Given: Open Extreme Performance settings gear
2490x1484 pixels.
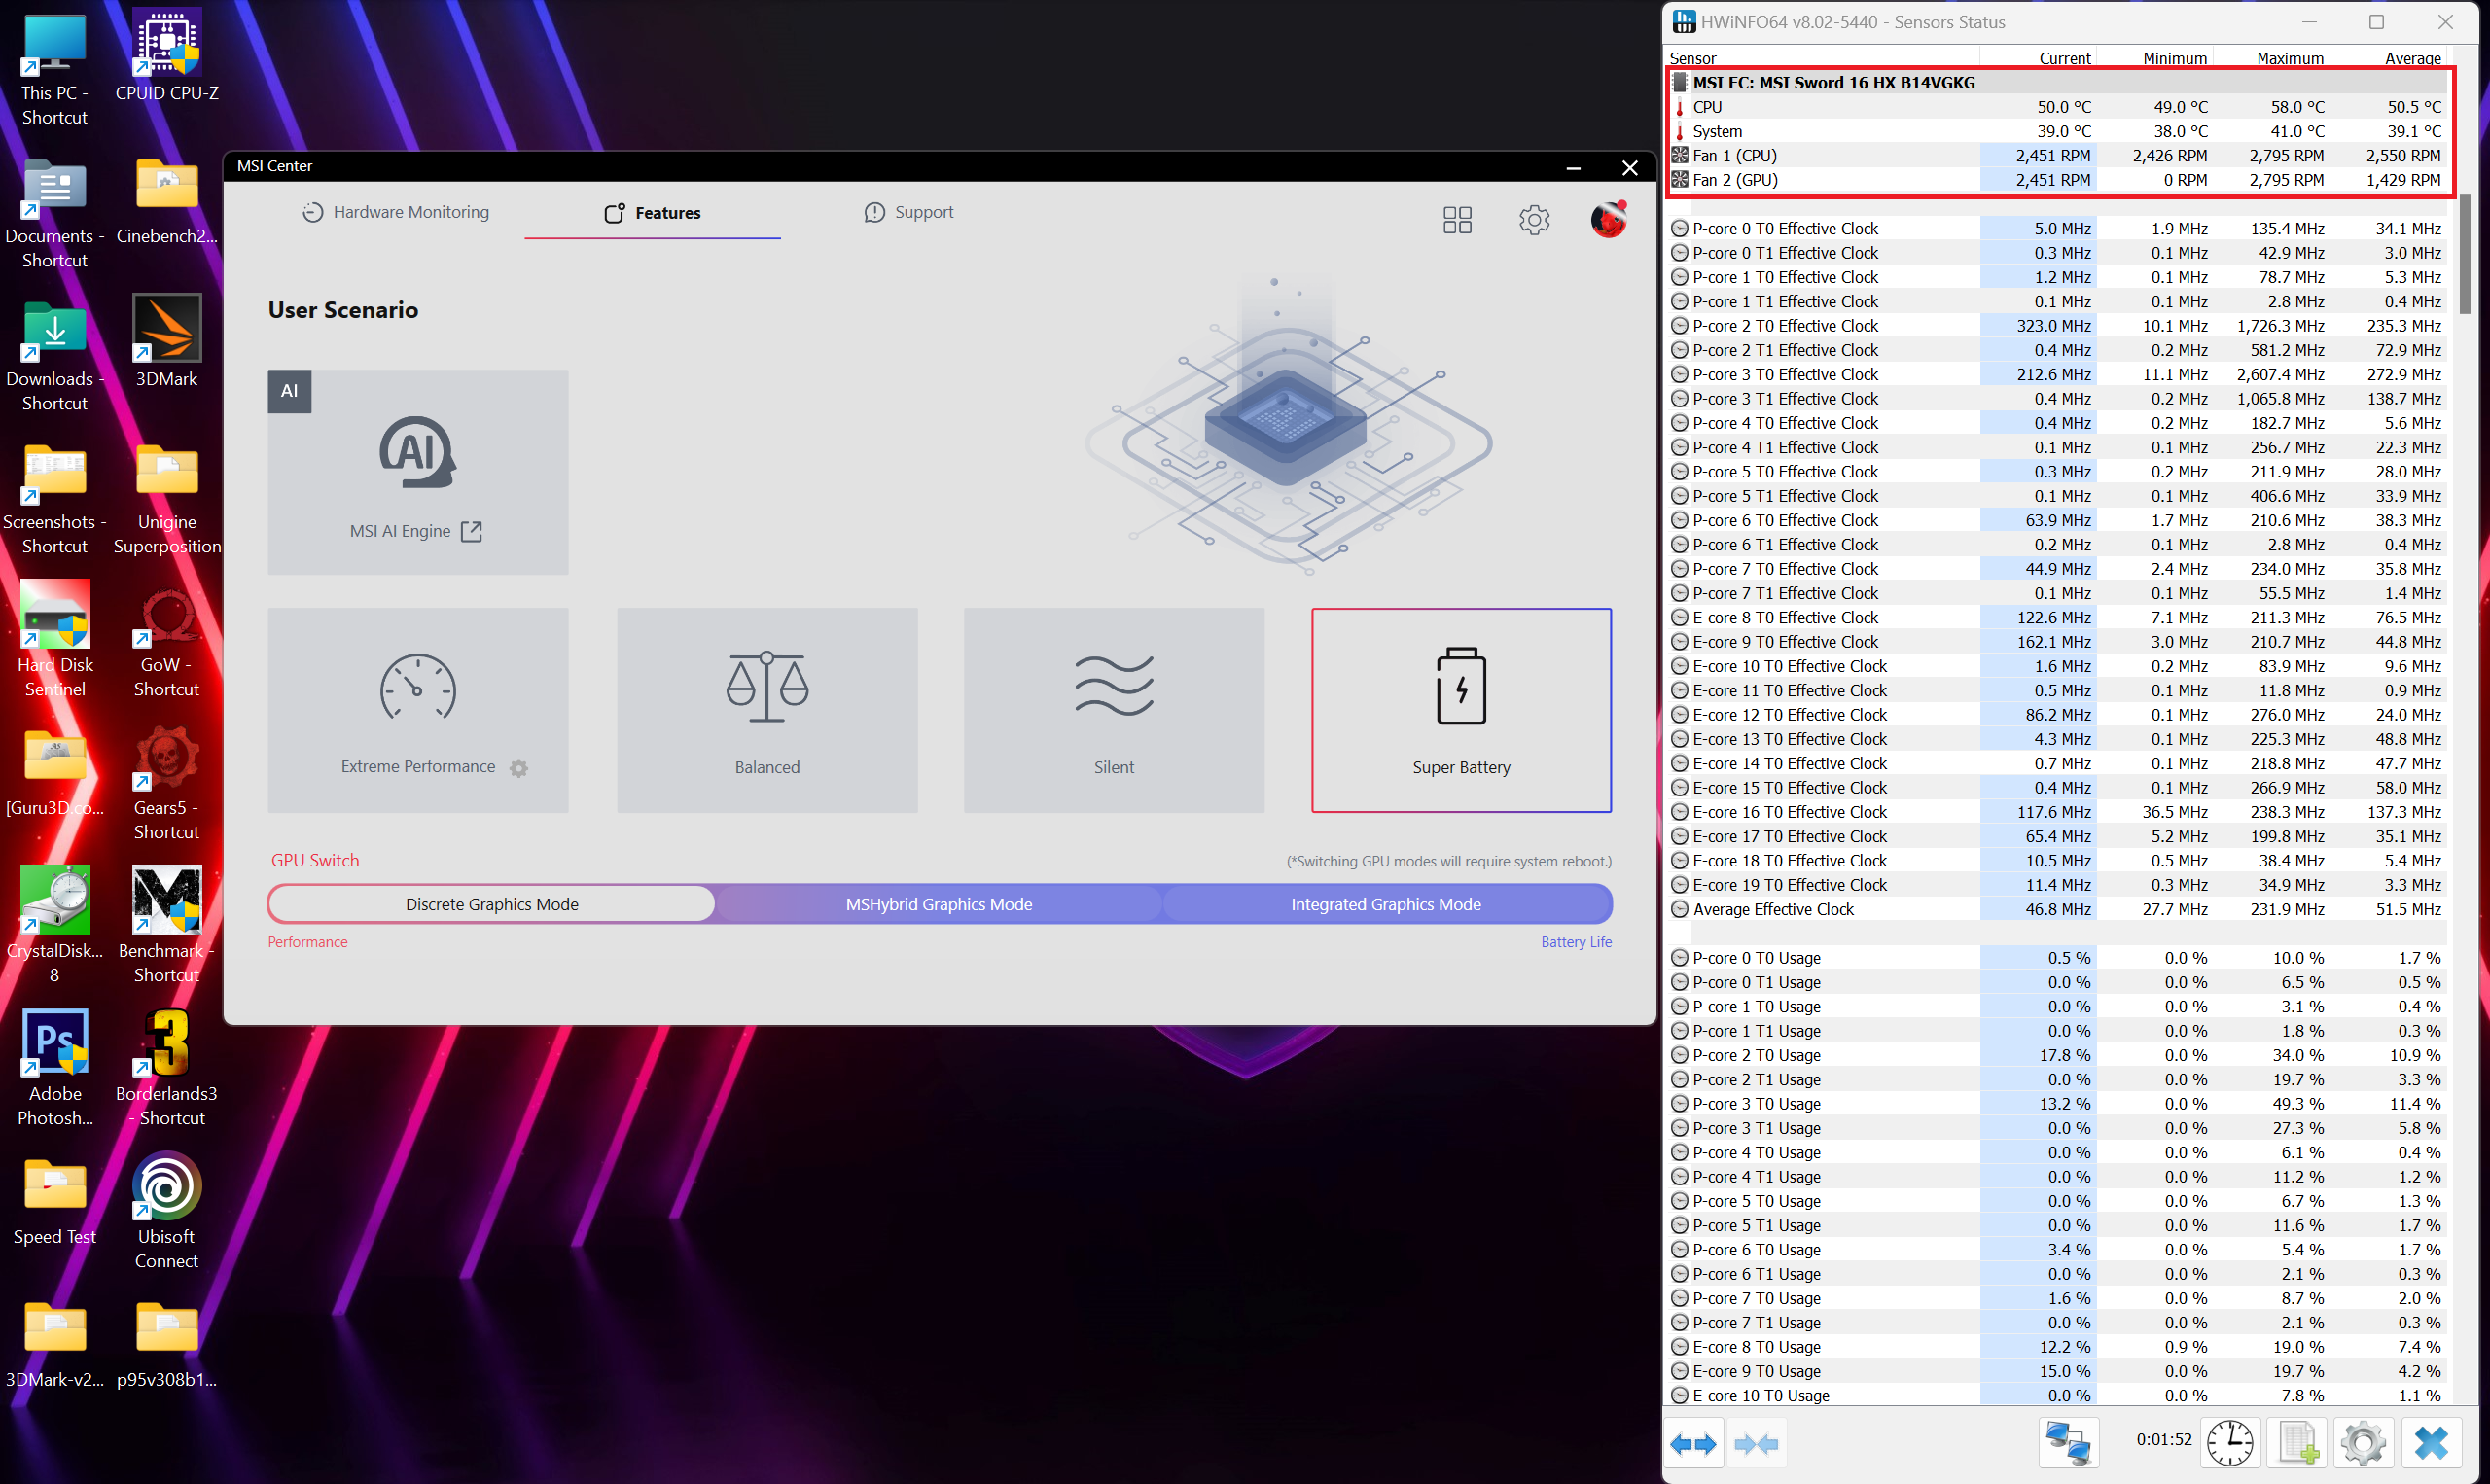Looking at the screenshot, I should [x=518, y=768].
